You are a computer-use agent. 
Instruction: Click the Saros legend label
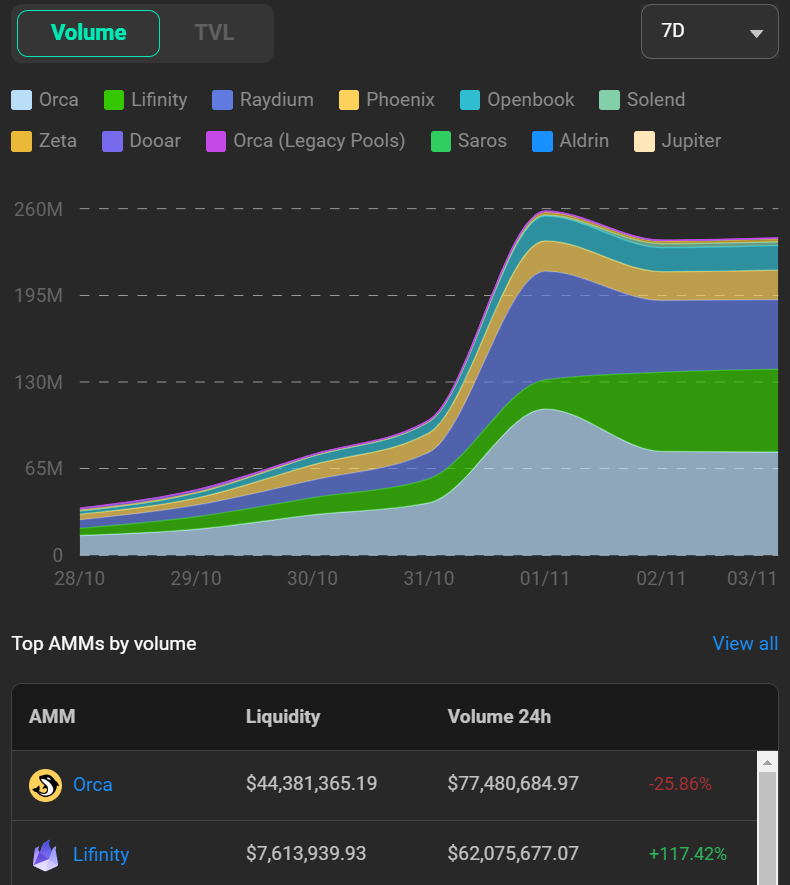click(x=482, y=141)
